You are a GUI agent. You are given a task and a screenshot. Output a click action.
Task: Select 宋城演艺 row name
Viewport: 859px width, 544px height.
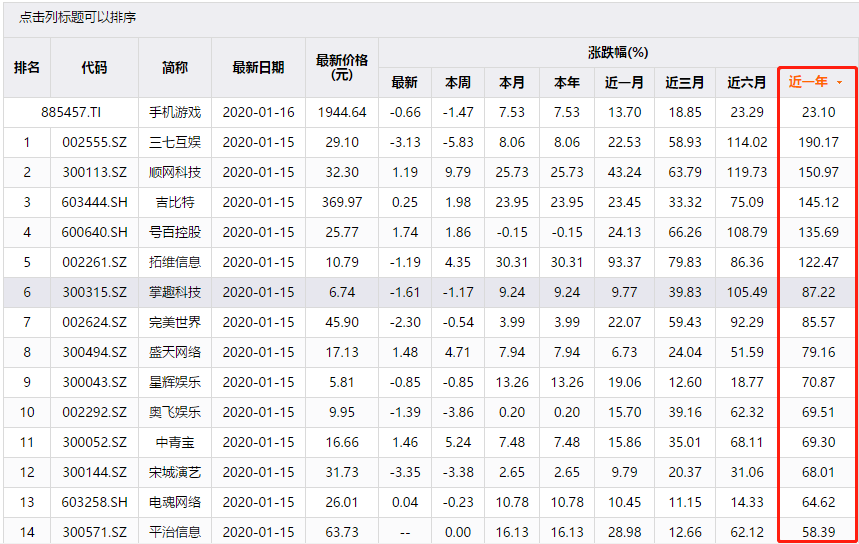175,472
